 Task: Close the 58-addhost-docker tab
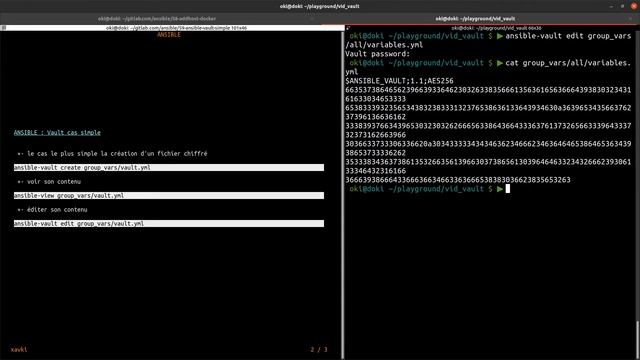click(x=312, y=18)
